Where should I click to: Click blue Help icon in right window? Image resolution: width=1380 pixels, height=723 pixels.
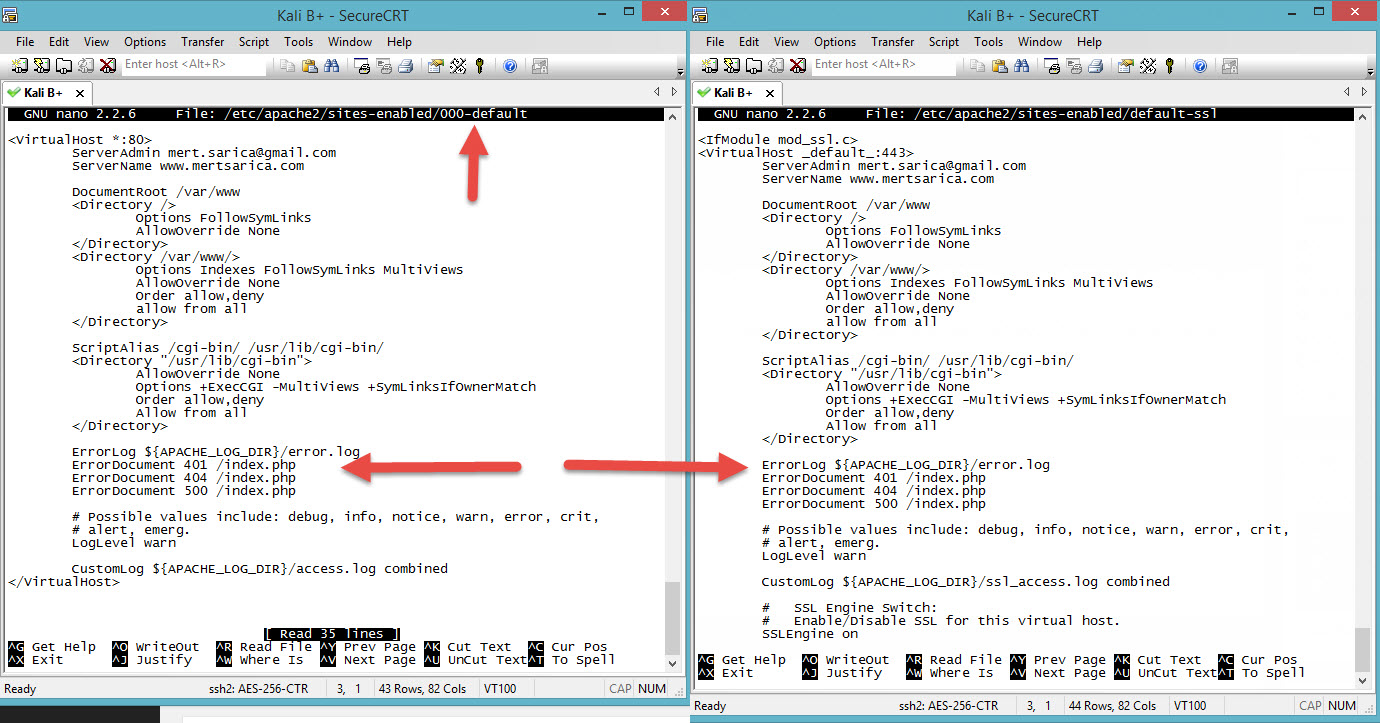point(1200,66)
